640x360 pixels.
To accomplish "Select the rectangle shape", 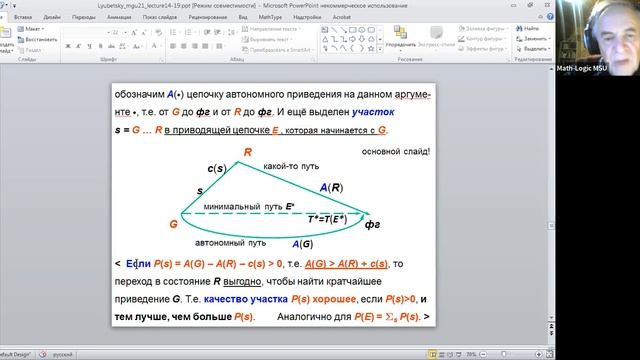I will (x=353, y=30).
